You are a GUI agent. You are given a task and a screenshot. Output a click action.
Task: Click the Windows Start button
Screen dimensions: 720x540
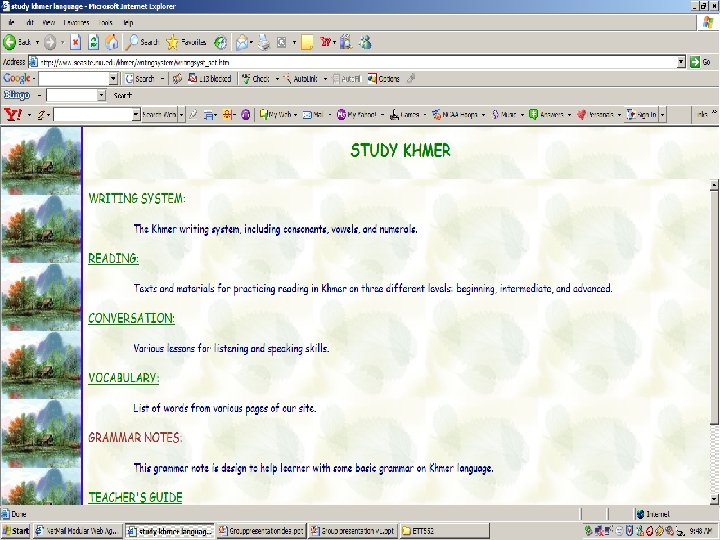point(16,531)
